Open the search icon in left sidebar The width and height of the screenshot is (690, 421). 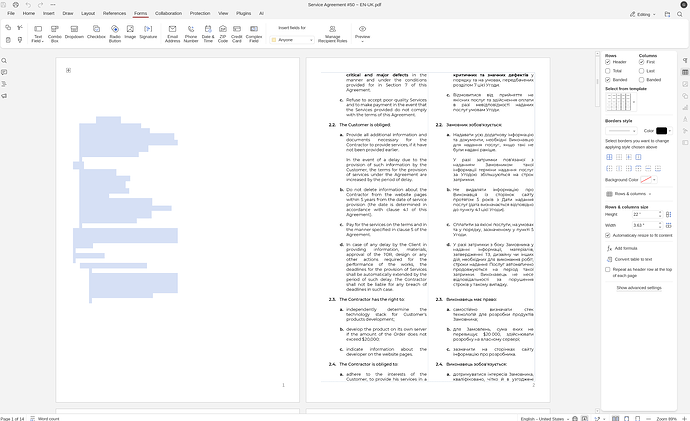pos(6,60)
